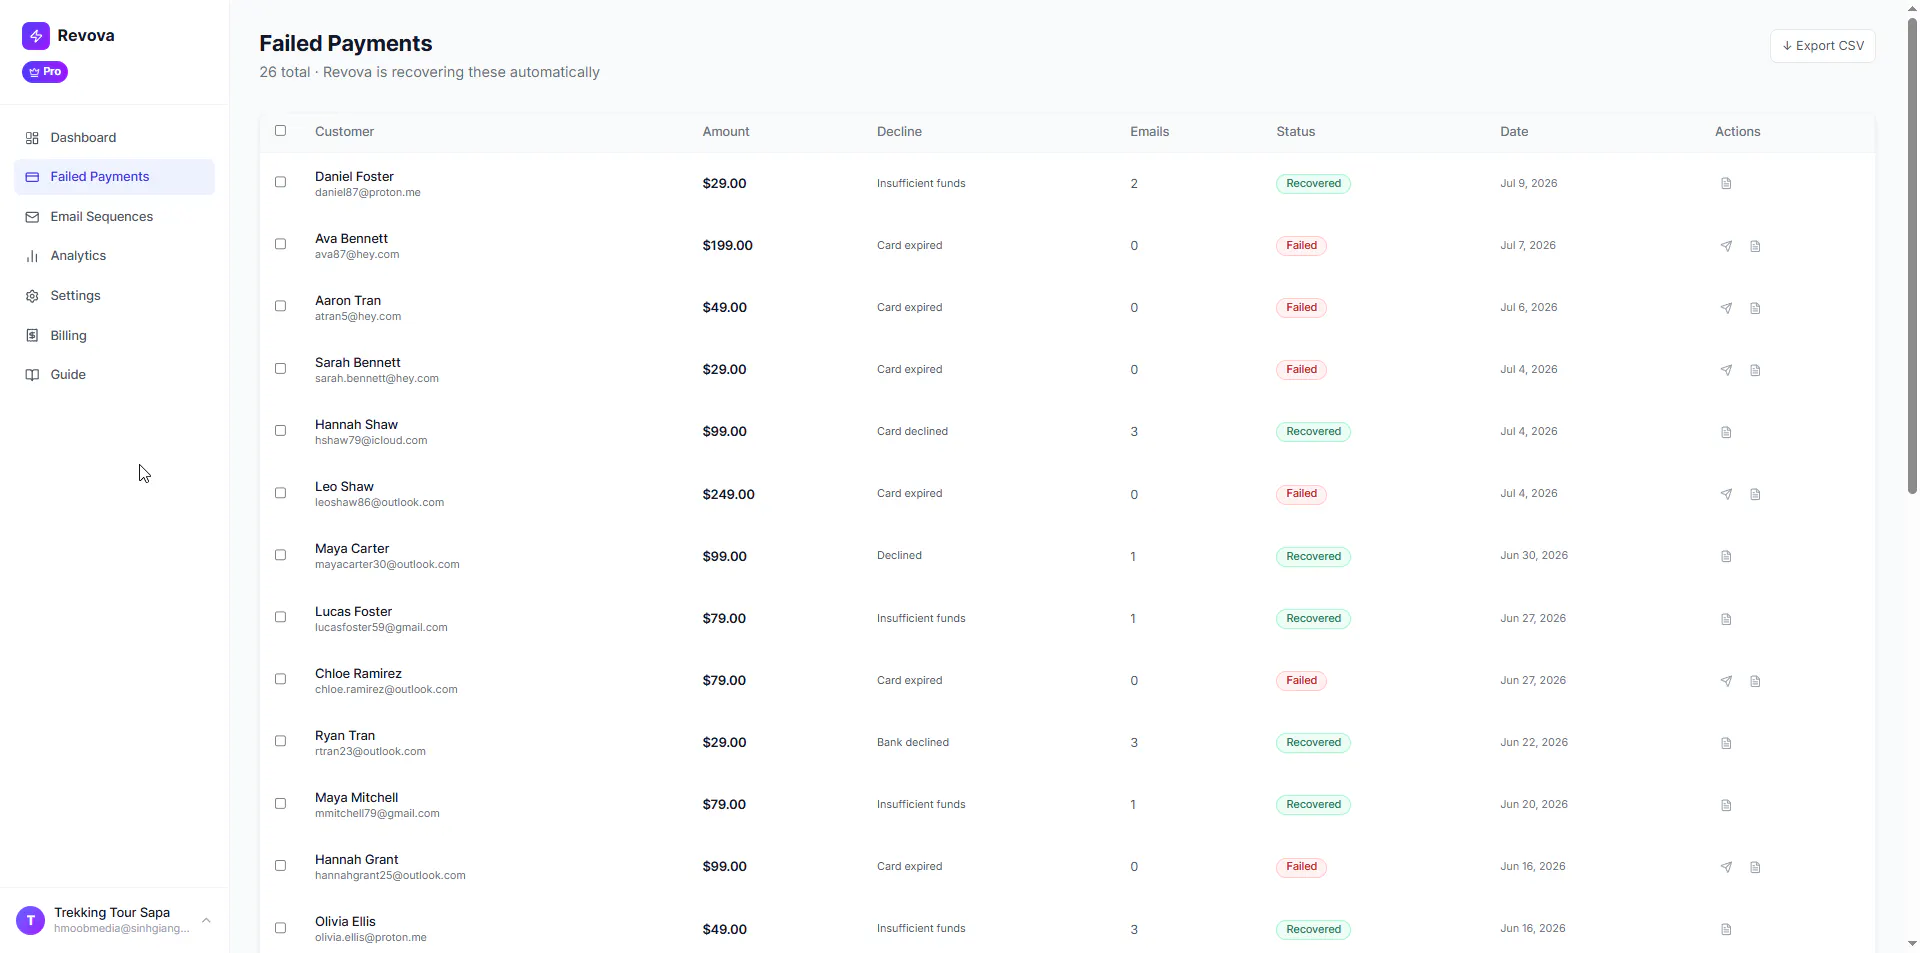Image resolution: width=1920 pixels, height=953 pixels.
Task: Click the Revova lightning logo icon
Action: pyautogui.click(x=36, y=36)
